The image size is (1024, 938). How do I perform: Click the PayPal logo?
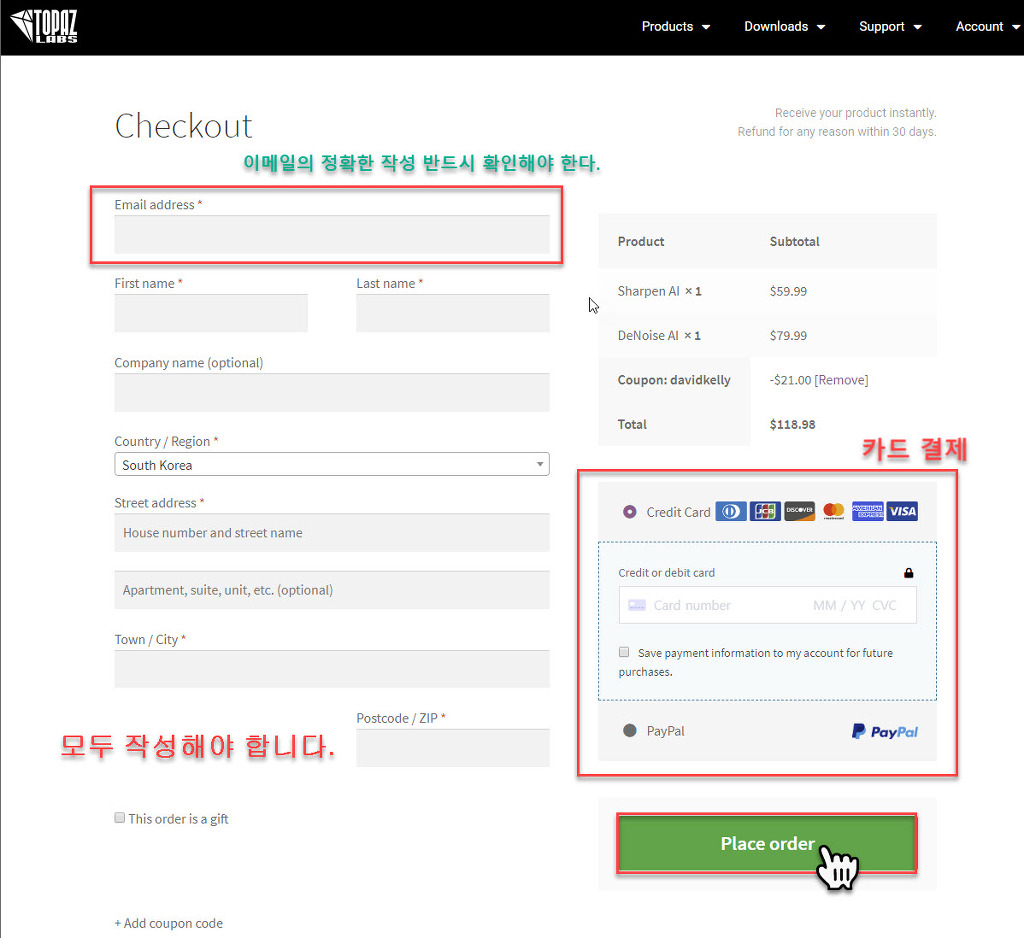(x=885, y=732)
